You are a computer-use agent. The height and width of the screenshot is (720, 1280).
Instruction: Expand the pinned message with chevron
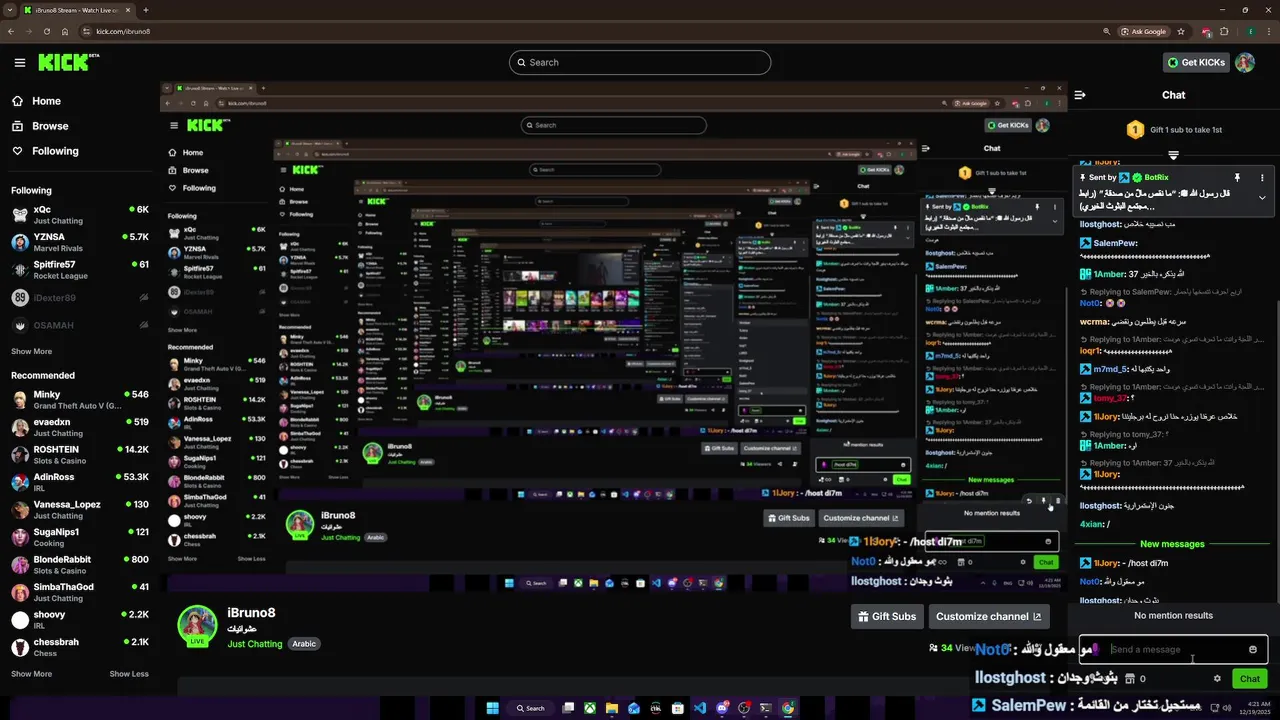pyautogui.click(x=1262, y=198)
